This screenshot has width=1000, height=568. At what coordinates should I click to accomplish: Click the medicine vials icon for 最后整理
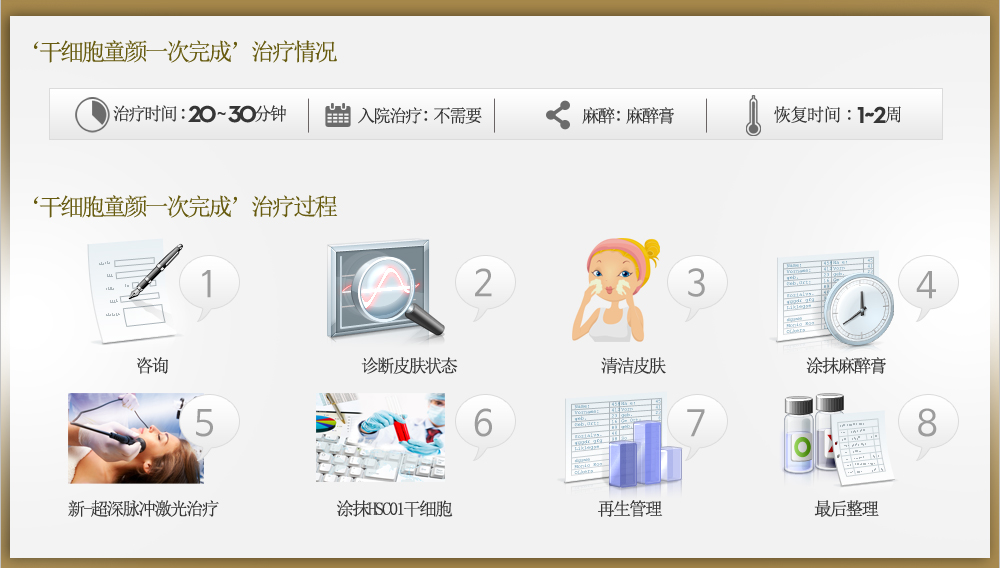pyautogui.click(x=837, y=441)
